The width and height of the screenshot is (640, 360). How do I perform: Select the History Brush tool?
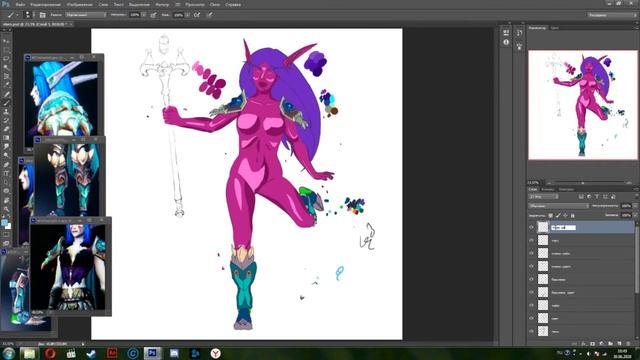point(6,120)
